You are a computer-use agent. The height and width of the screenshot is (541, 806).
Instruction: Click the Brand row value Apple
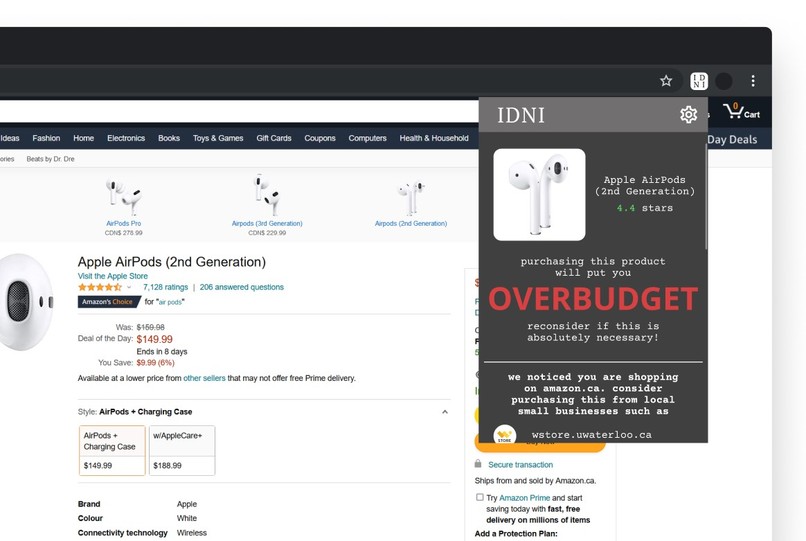point(187,504)
